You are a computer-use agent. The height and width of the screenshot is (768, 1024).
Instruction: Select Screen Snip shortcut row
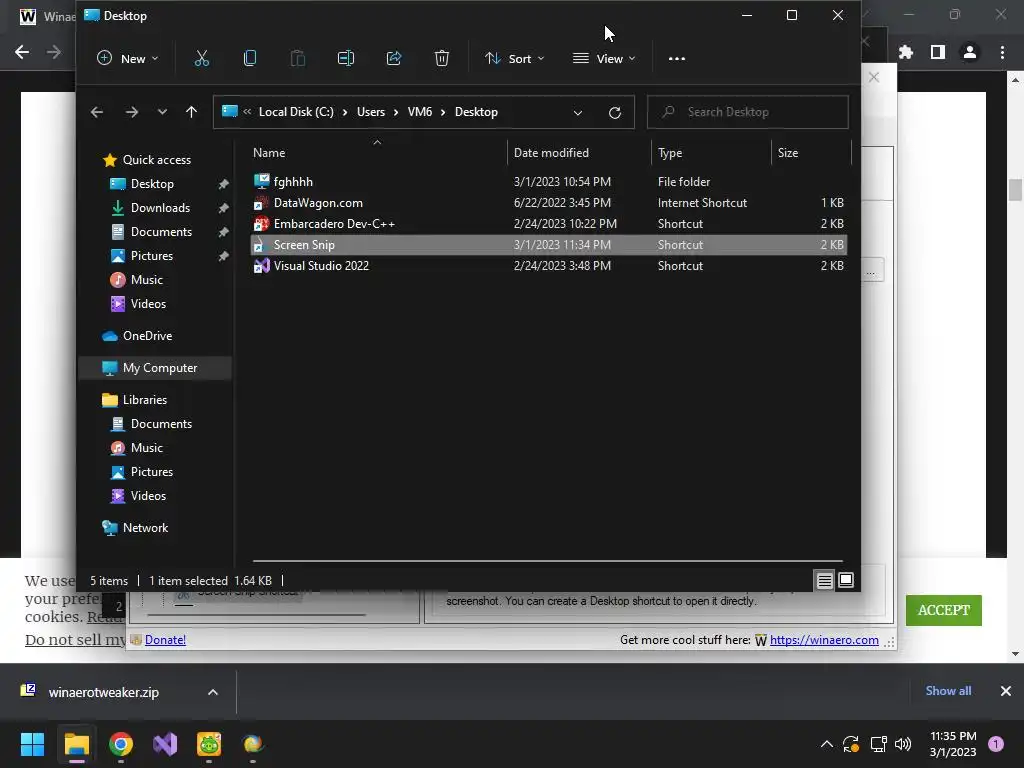click(x=549, y=245)
